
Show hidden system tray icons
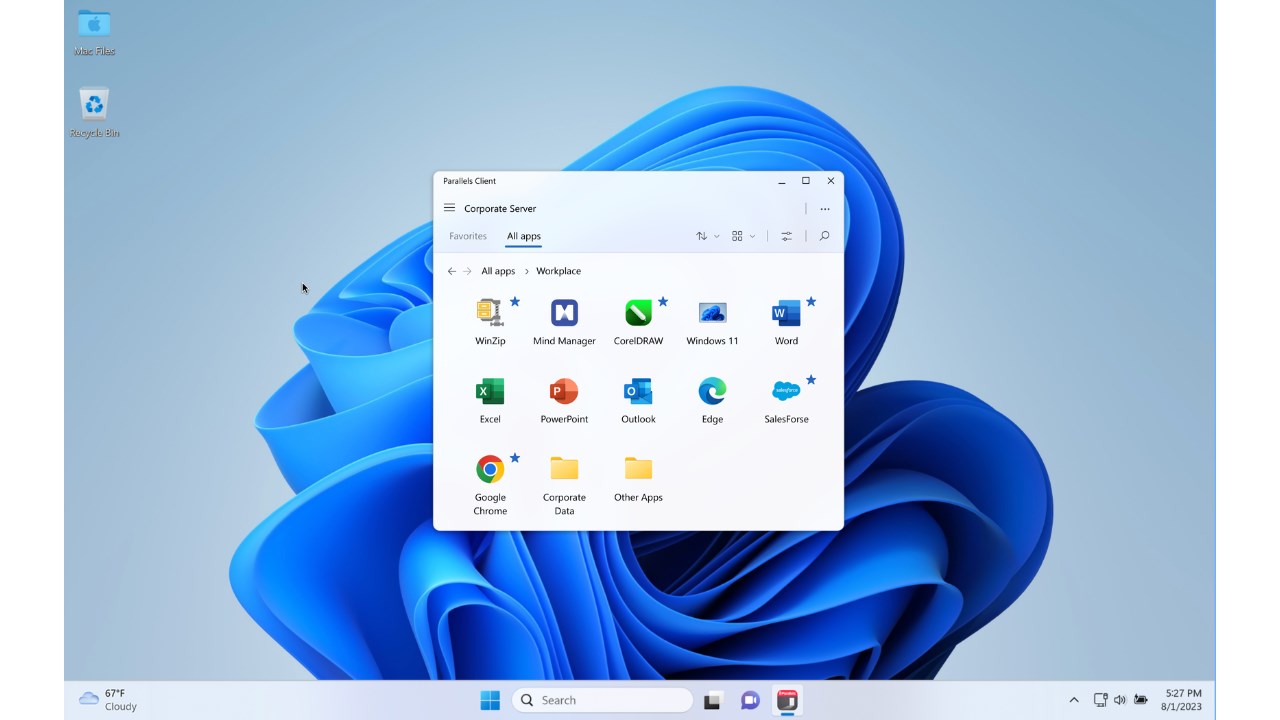click(x=1074, y=700)
